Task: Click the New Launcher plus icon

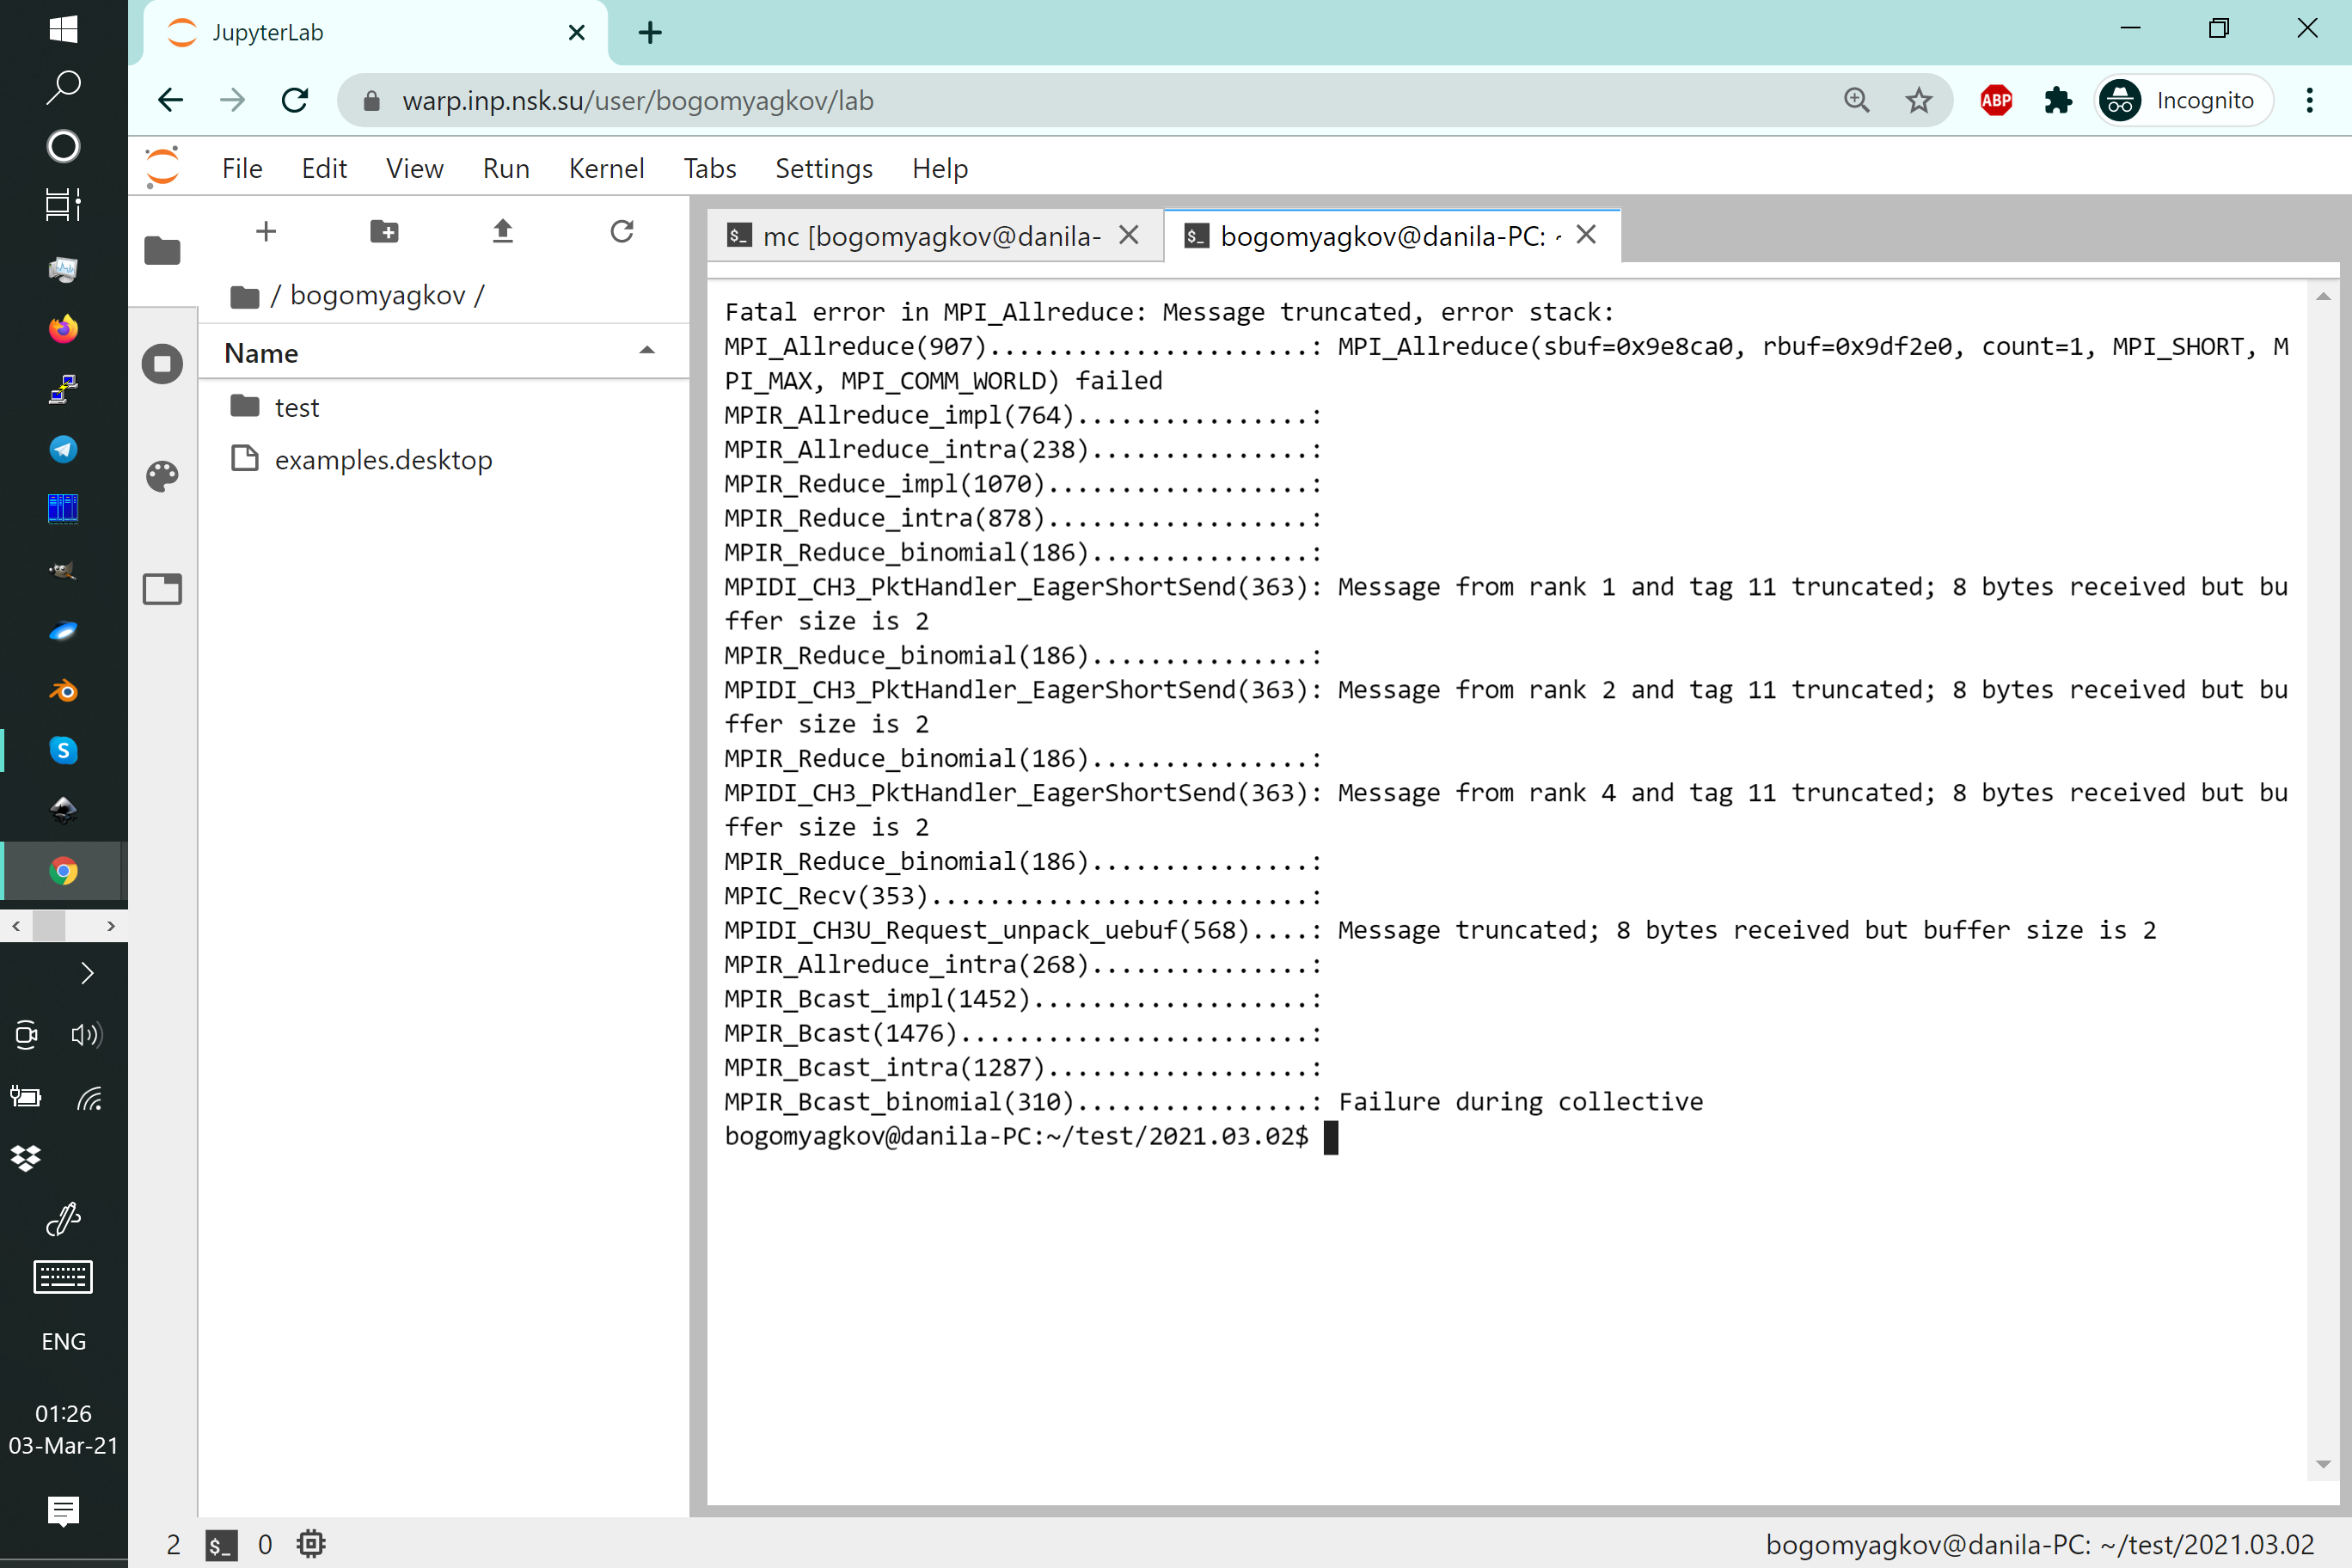Action: tap(266, 232)
